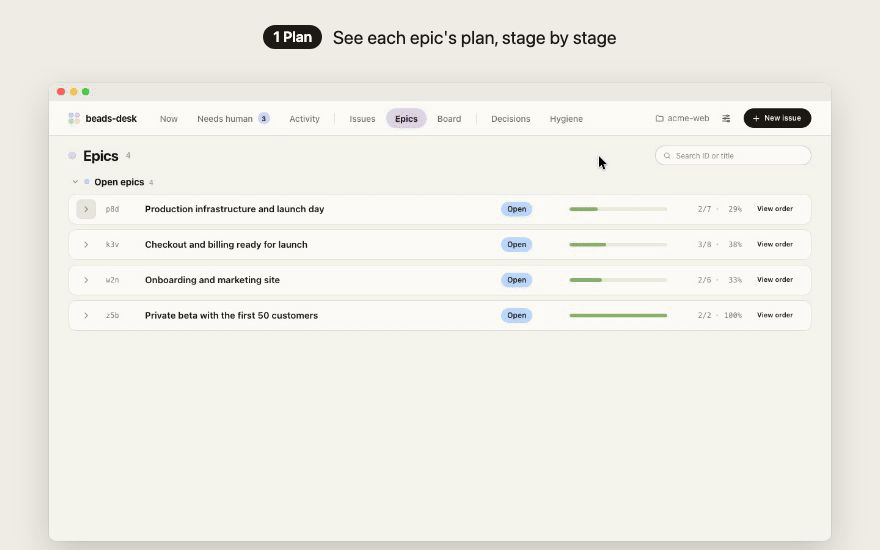880x550 pixels.
Task: Expand the Checkout and billing epic
Action: 86,245
